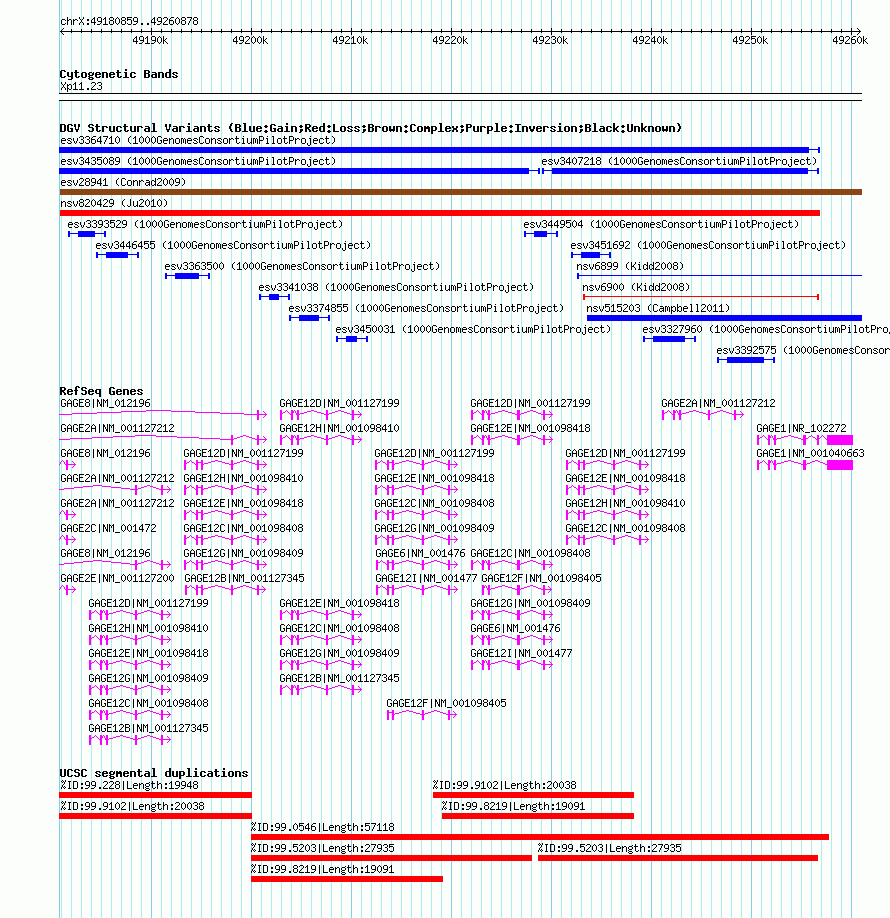Click the %ID:99.228|Length:19948 duplication bar
Viewport: 890px width, 918px height.
[x=155, y=795]
